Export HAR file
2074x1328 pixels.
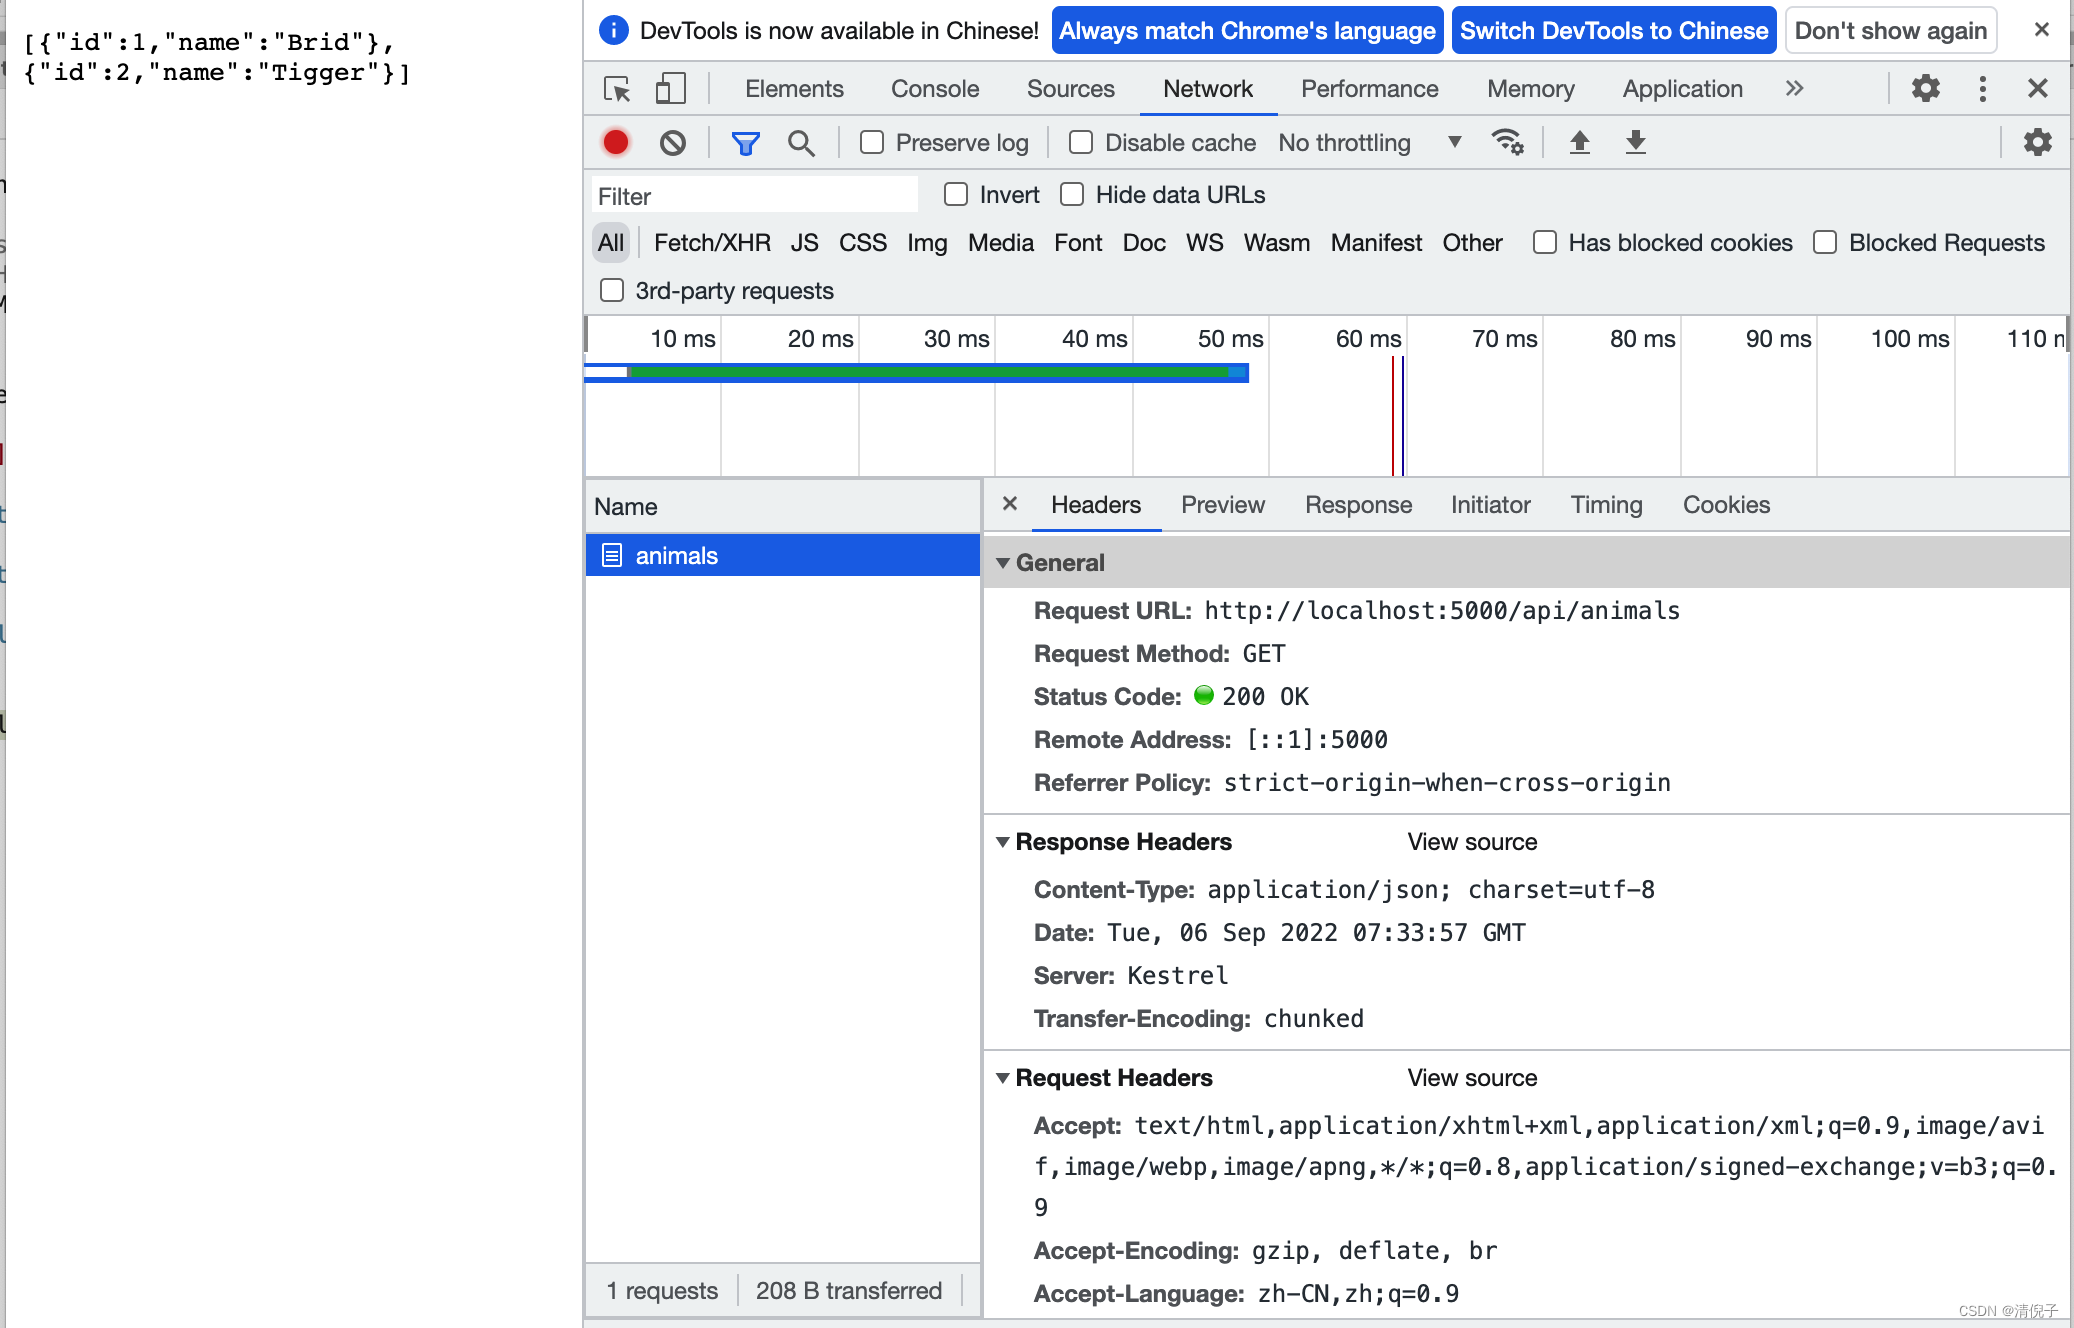(1636, 142)
